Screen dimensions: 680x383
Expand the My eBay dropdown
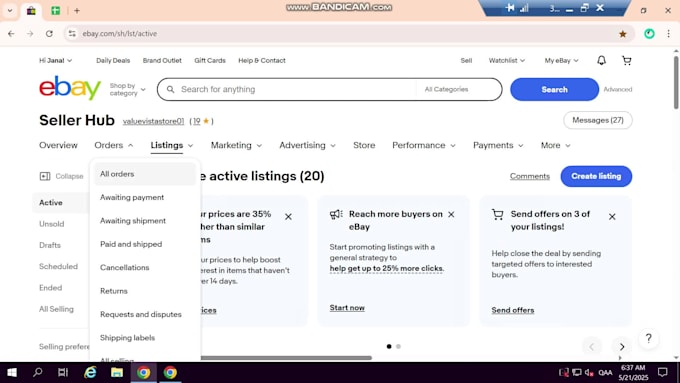pyautogui.click(x=561, y=60)
